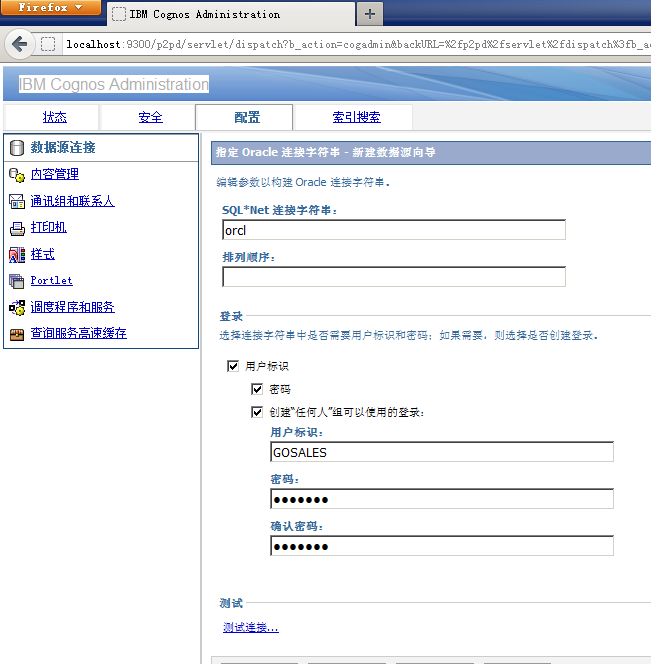The height and width of the screenshot is (664, 651).
Task: Open a new tab with plus button
Action: pyautogui.click(x=370, y=14)
